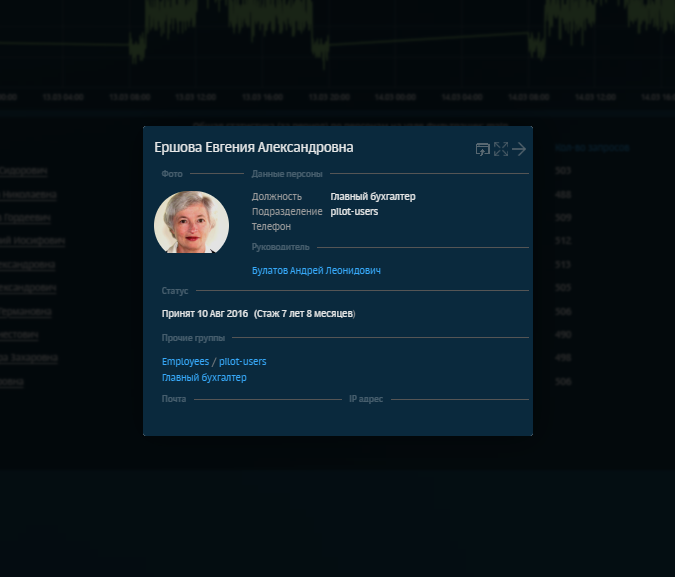Click the (Стаж 7 лет 8 месяцев) text
This screenshot has height=577, width=675.
pyautogui.click(x=304, y=313)
